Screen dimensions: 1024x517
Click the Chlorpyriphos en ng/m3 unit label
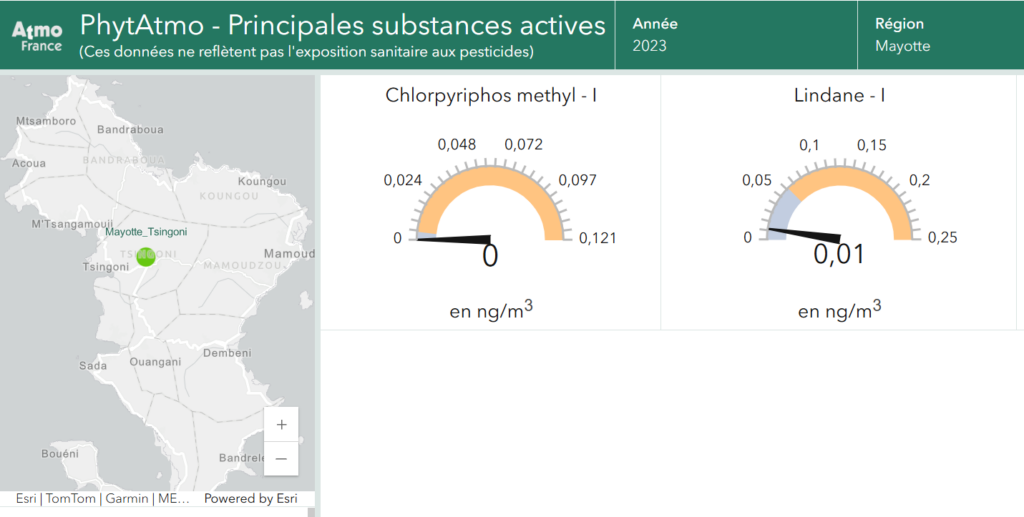pyautogui.click(x=491, y=310)
